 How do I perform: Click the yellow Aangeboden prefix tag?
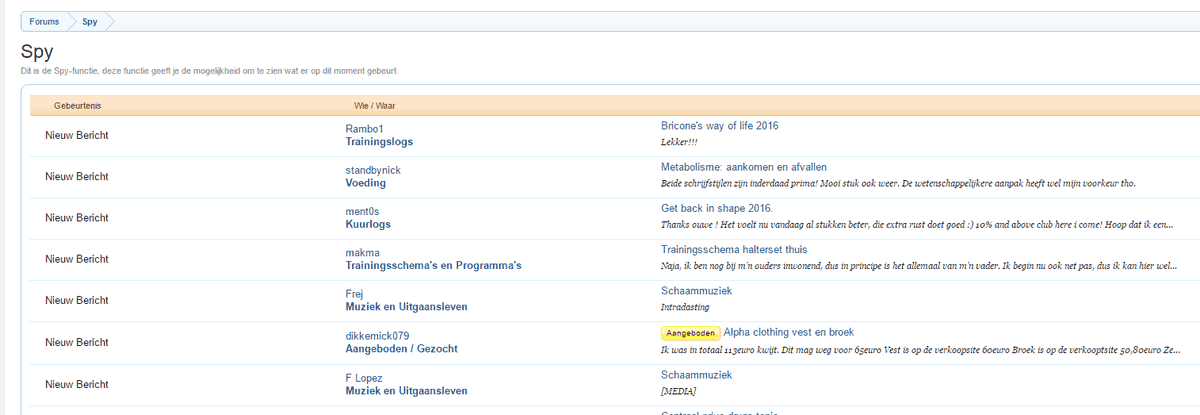click(689, 333)
